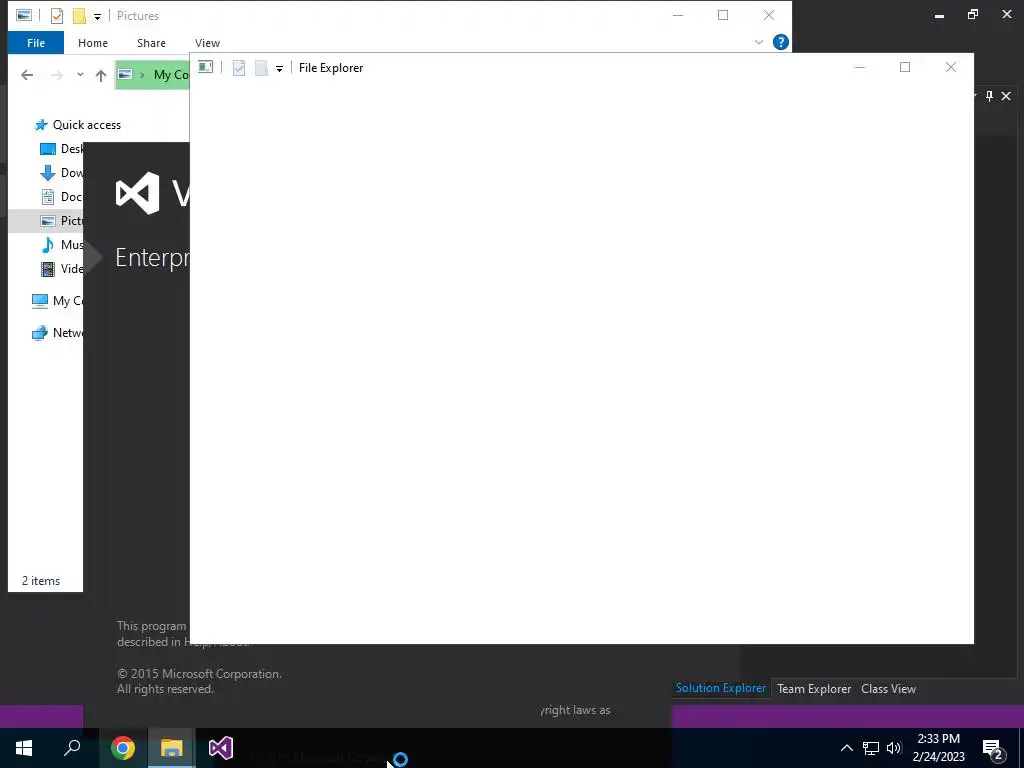Click the Properties checkmark icon in Pictures title bar

pyautogui.click(x=57, y=16)
